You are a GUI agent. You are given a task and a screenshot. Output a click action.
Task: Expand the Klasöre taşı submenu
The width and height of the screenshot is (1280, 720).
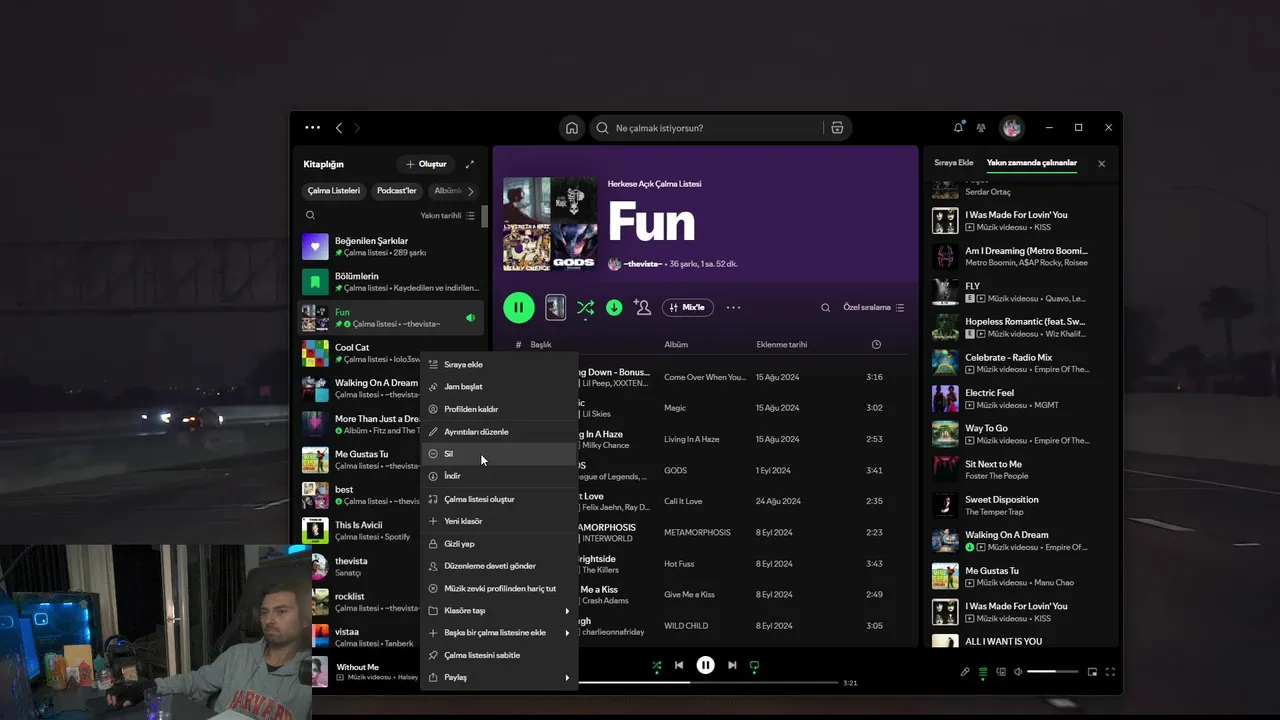499,611
